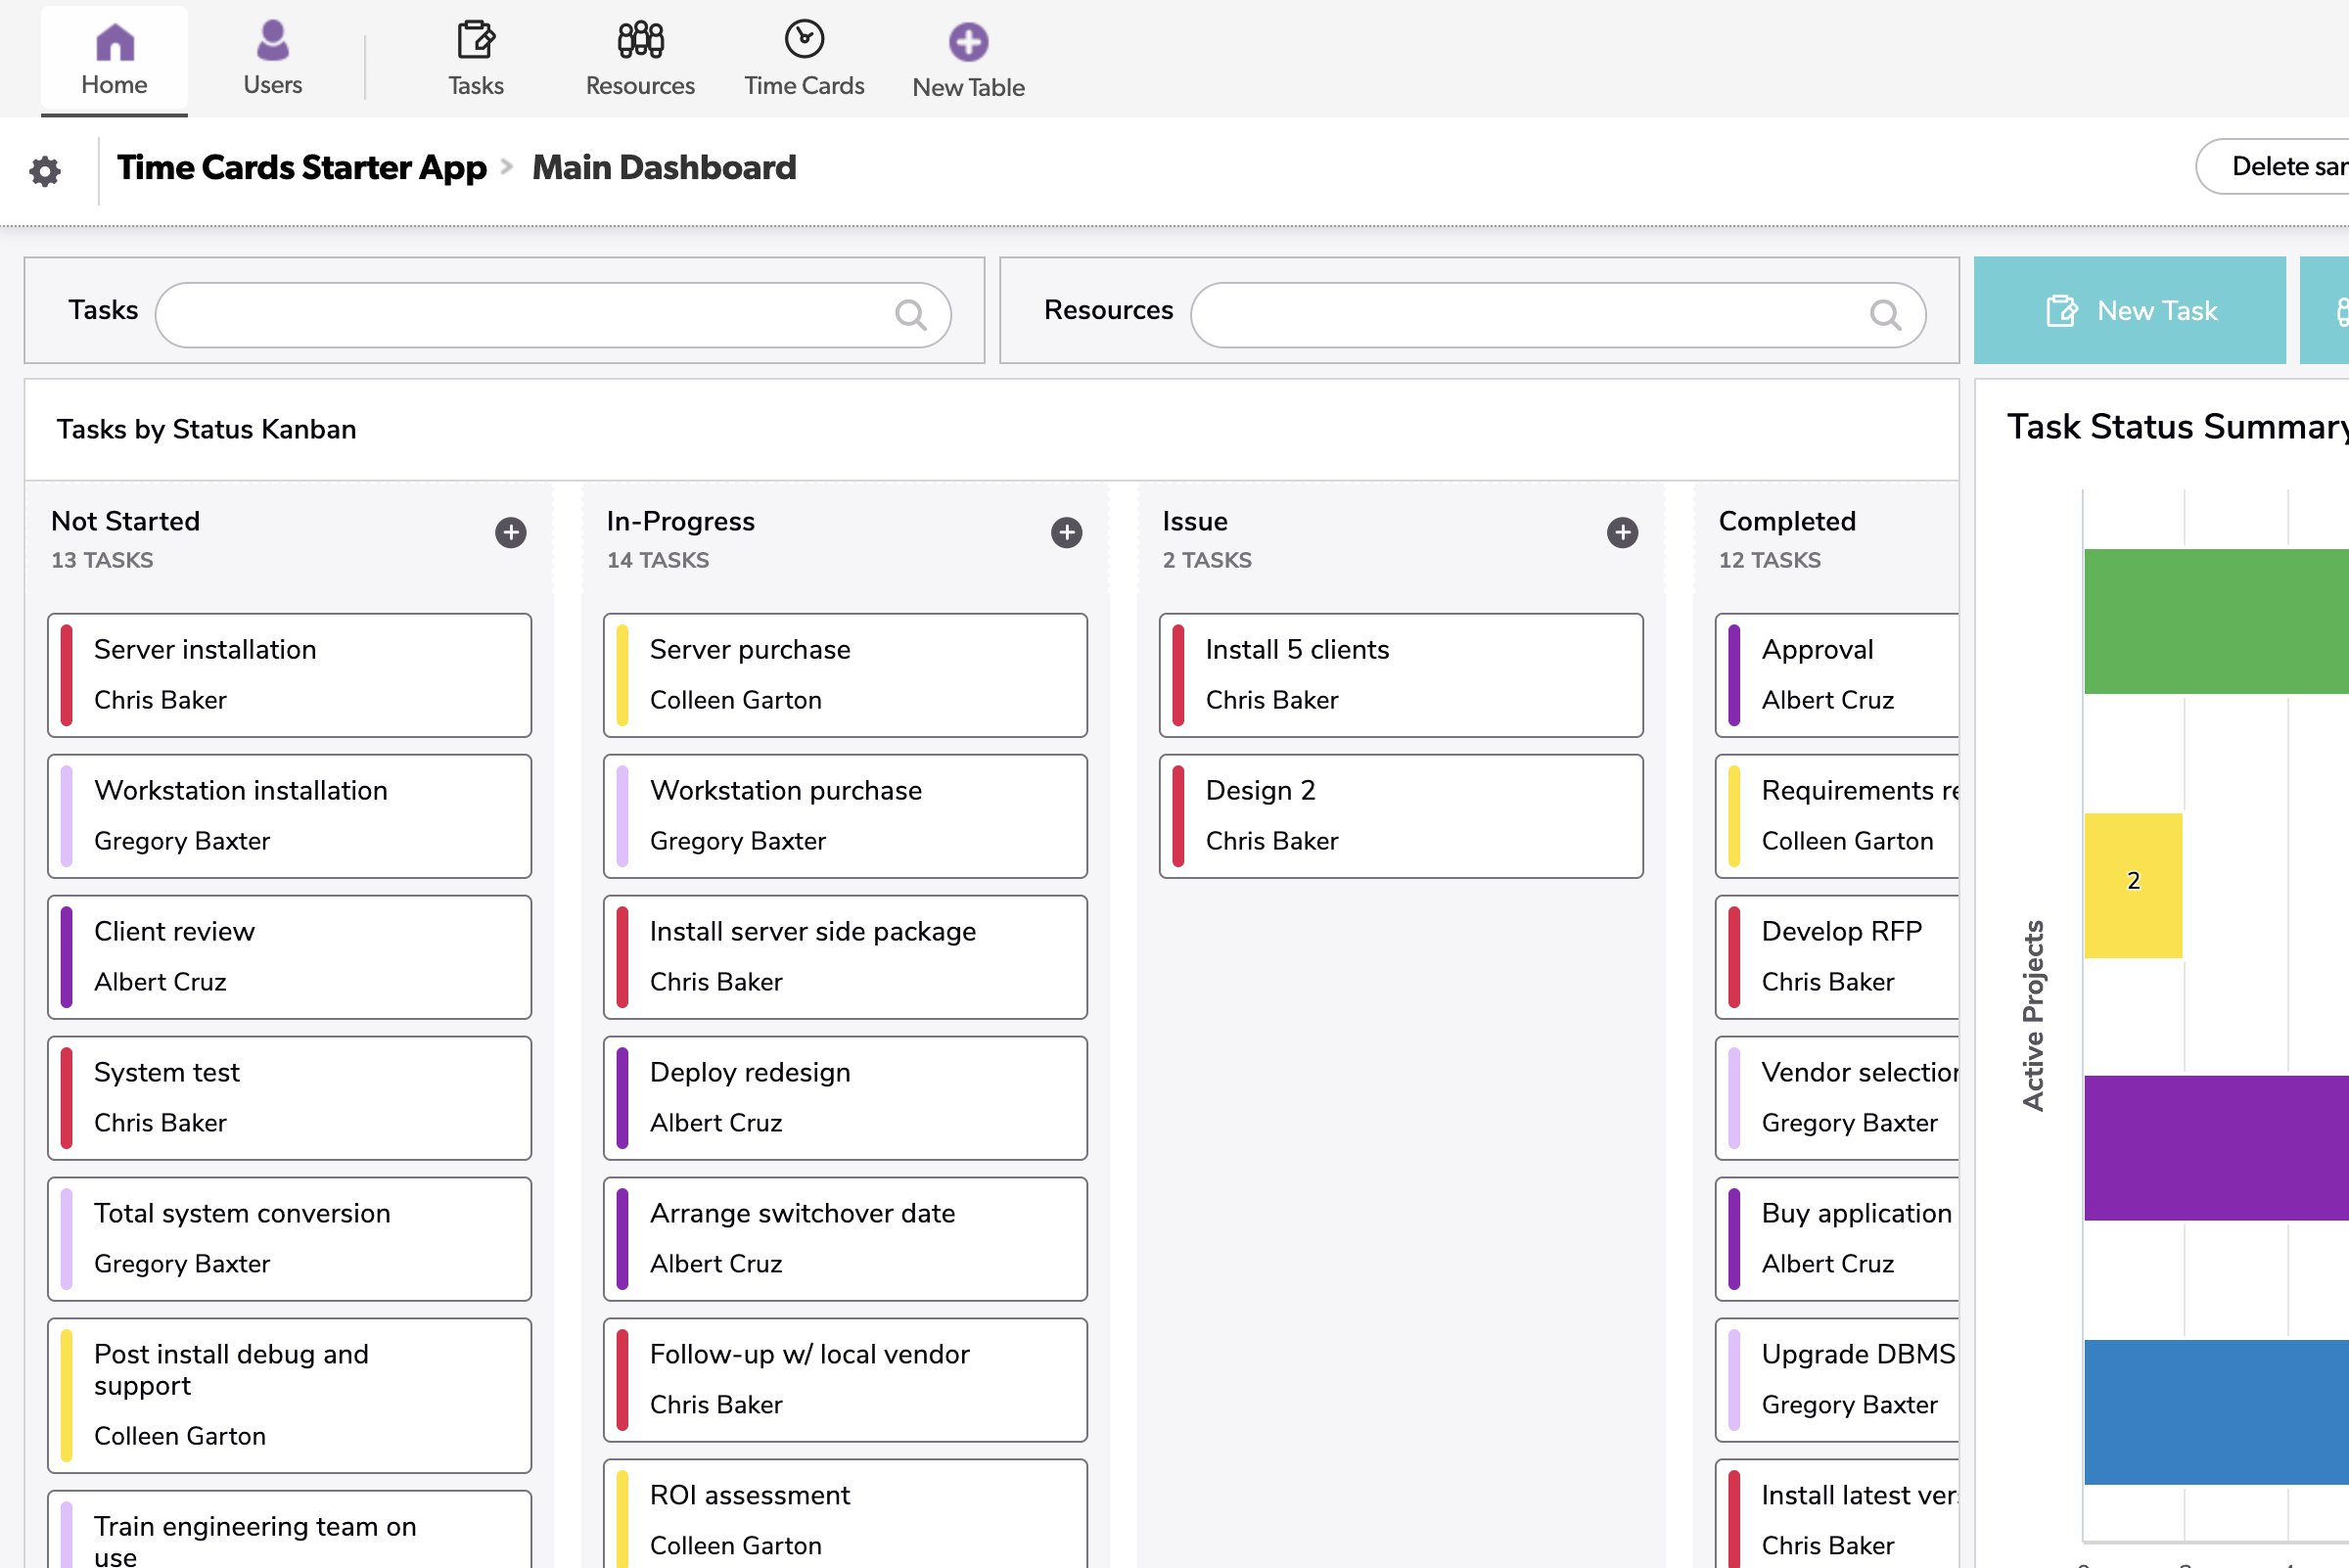Click the yellow bar labeled 2
Viewport: 2349px width, 1568px height.
[x=2132, y=885]
